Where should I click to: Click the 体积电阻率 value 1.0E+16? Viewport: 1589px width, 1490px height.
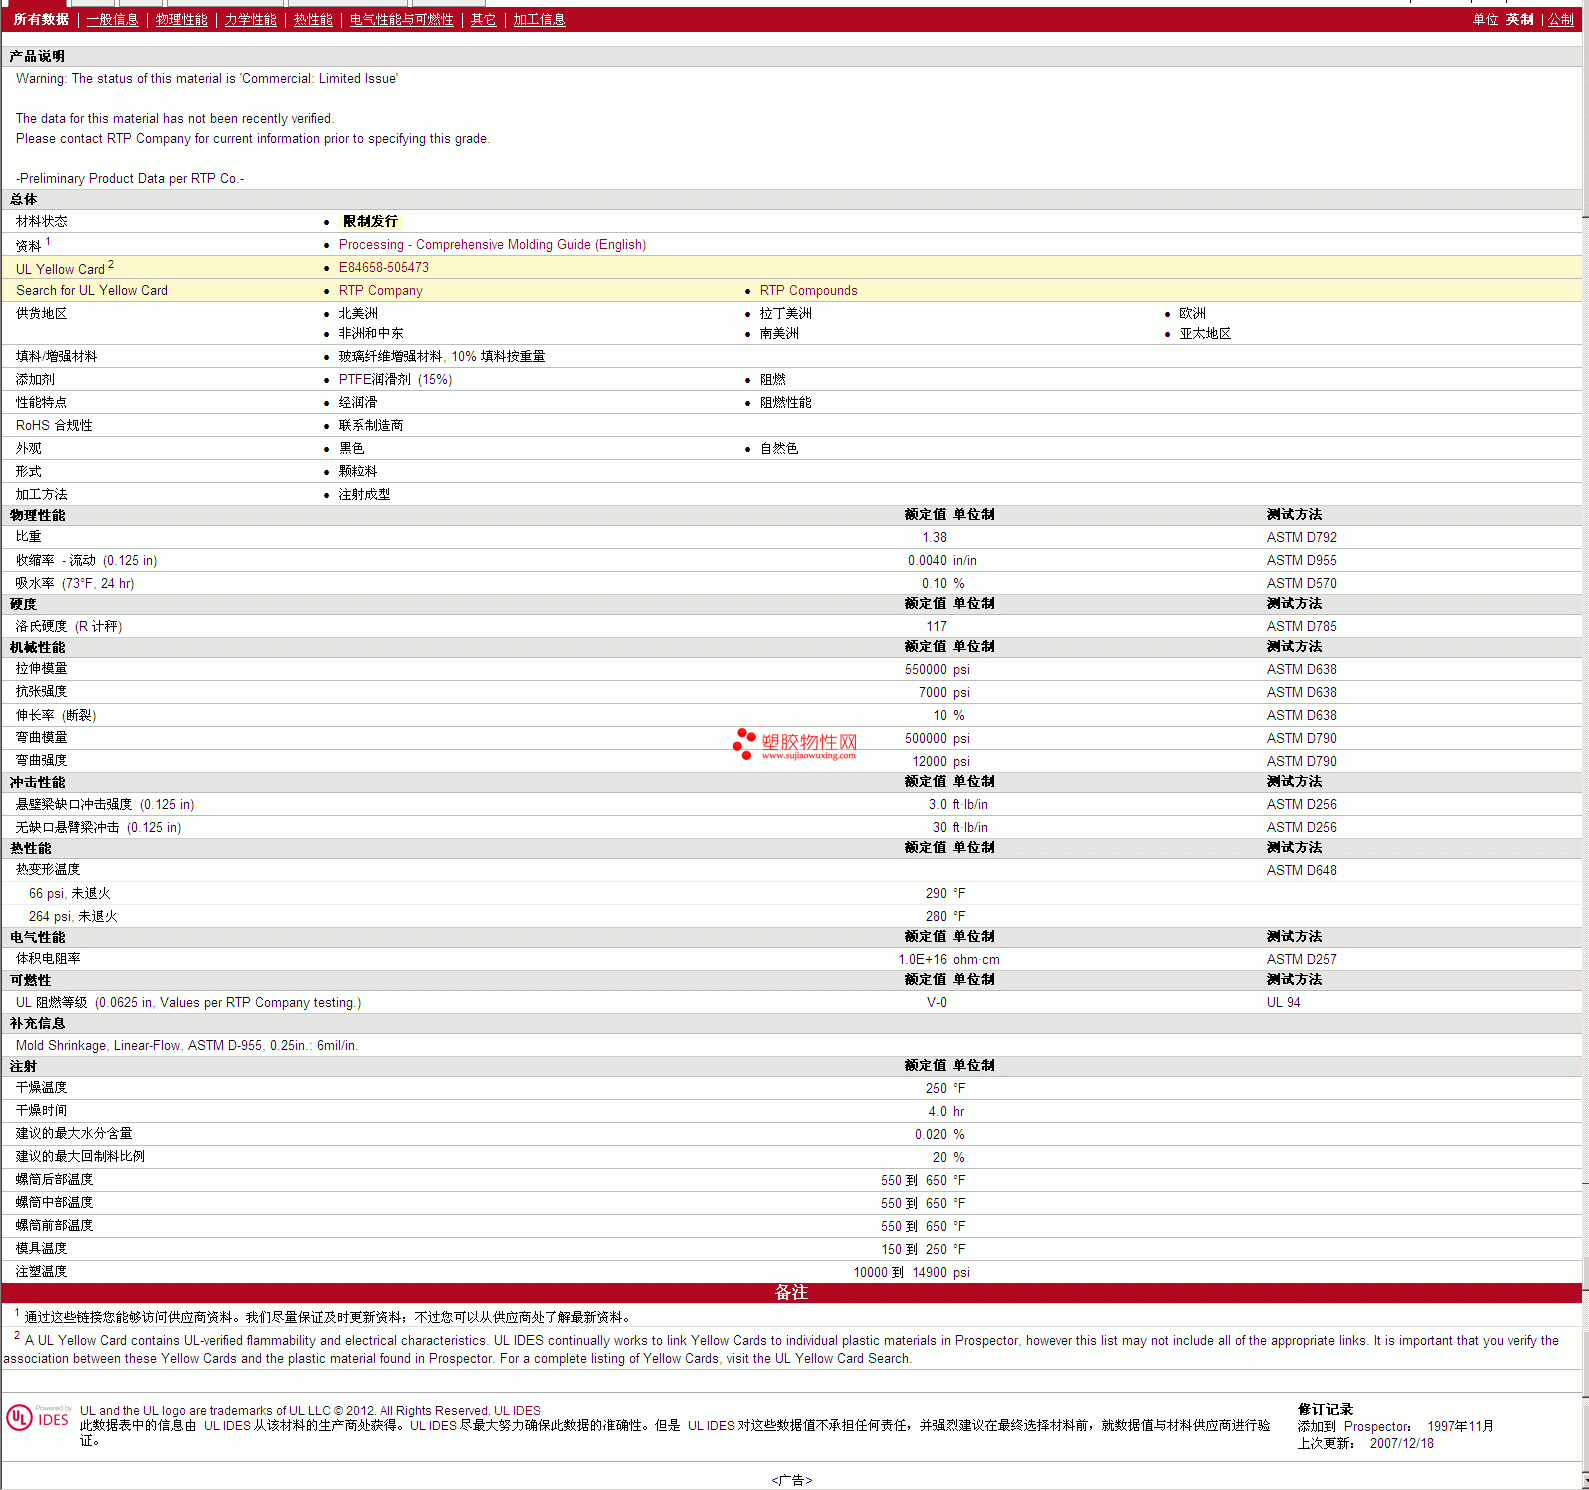(922, 960)
